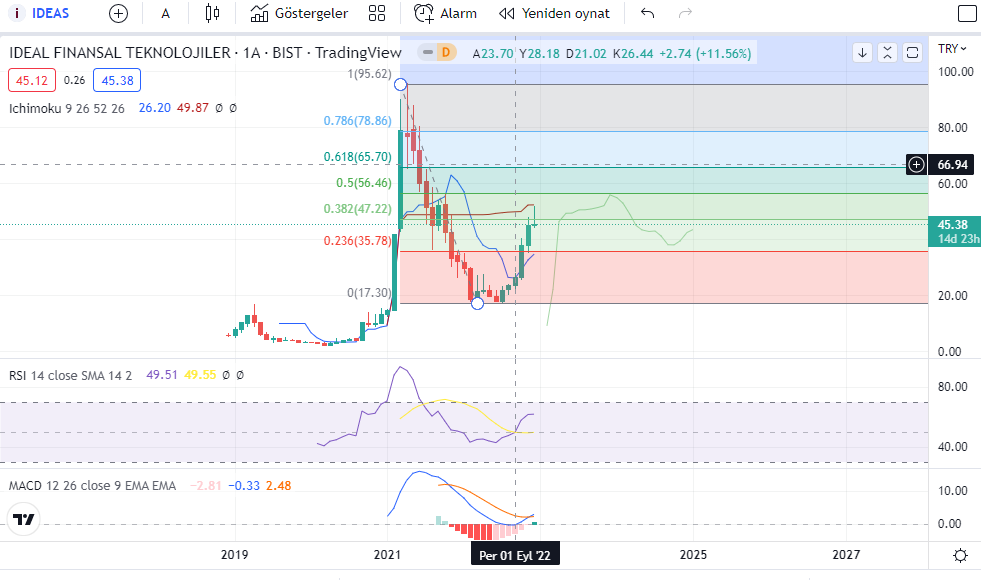Click the 60.00 price axis label
This screenshot has width=981, height=580.
point(953,184)
